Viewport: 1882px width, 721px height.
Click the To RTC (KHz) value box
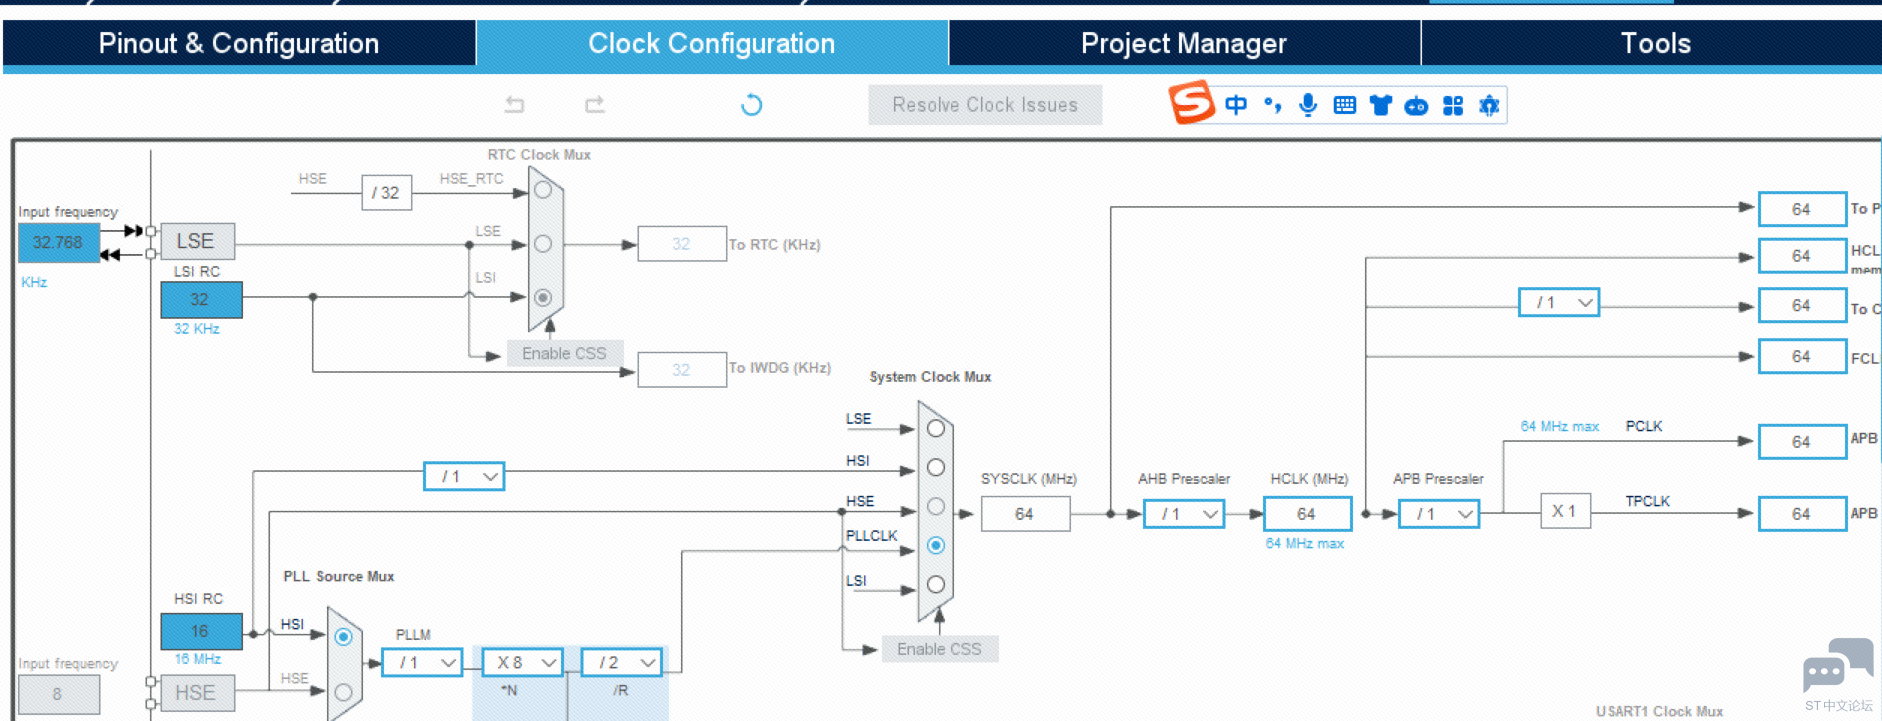point(681,244)
